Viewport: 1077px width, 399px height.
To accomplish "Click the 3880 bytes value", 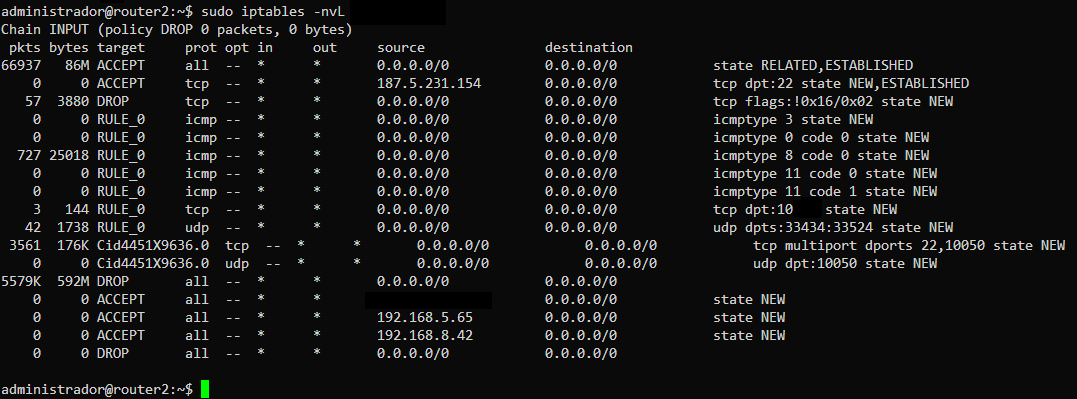I will (73, 102).
